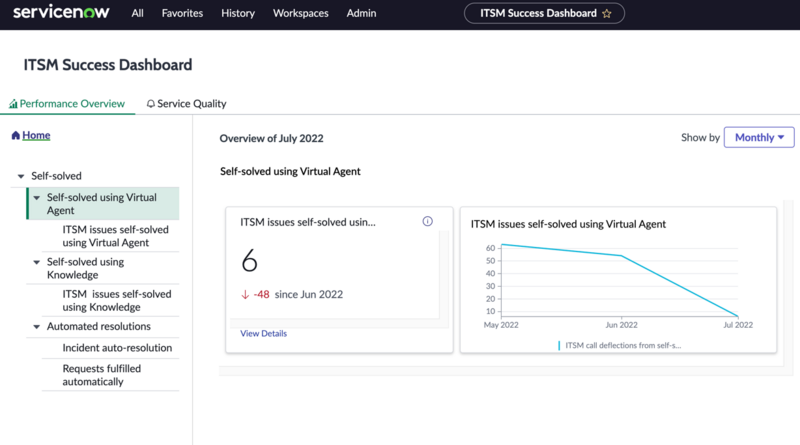
Task: Click the Overview of July 2022 heading
Action: (271, 138)
